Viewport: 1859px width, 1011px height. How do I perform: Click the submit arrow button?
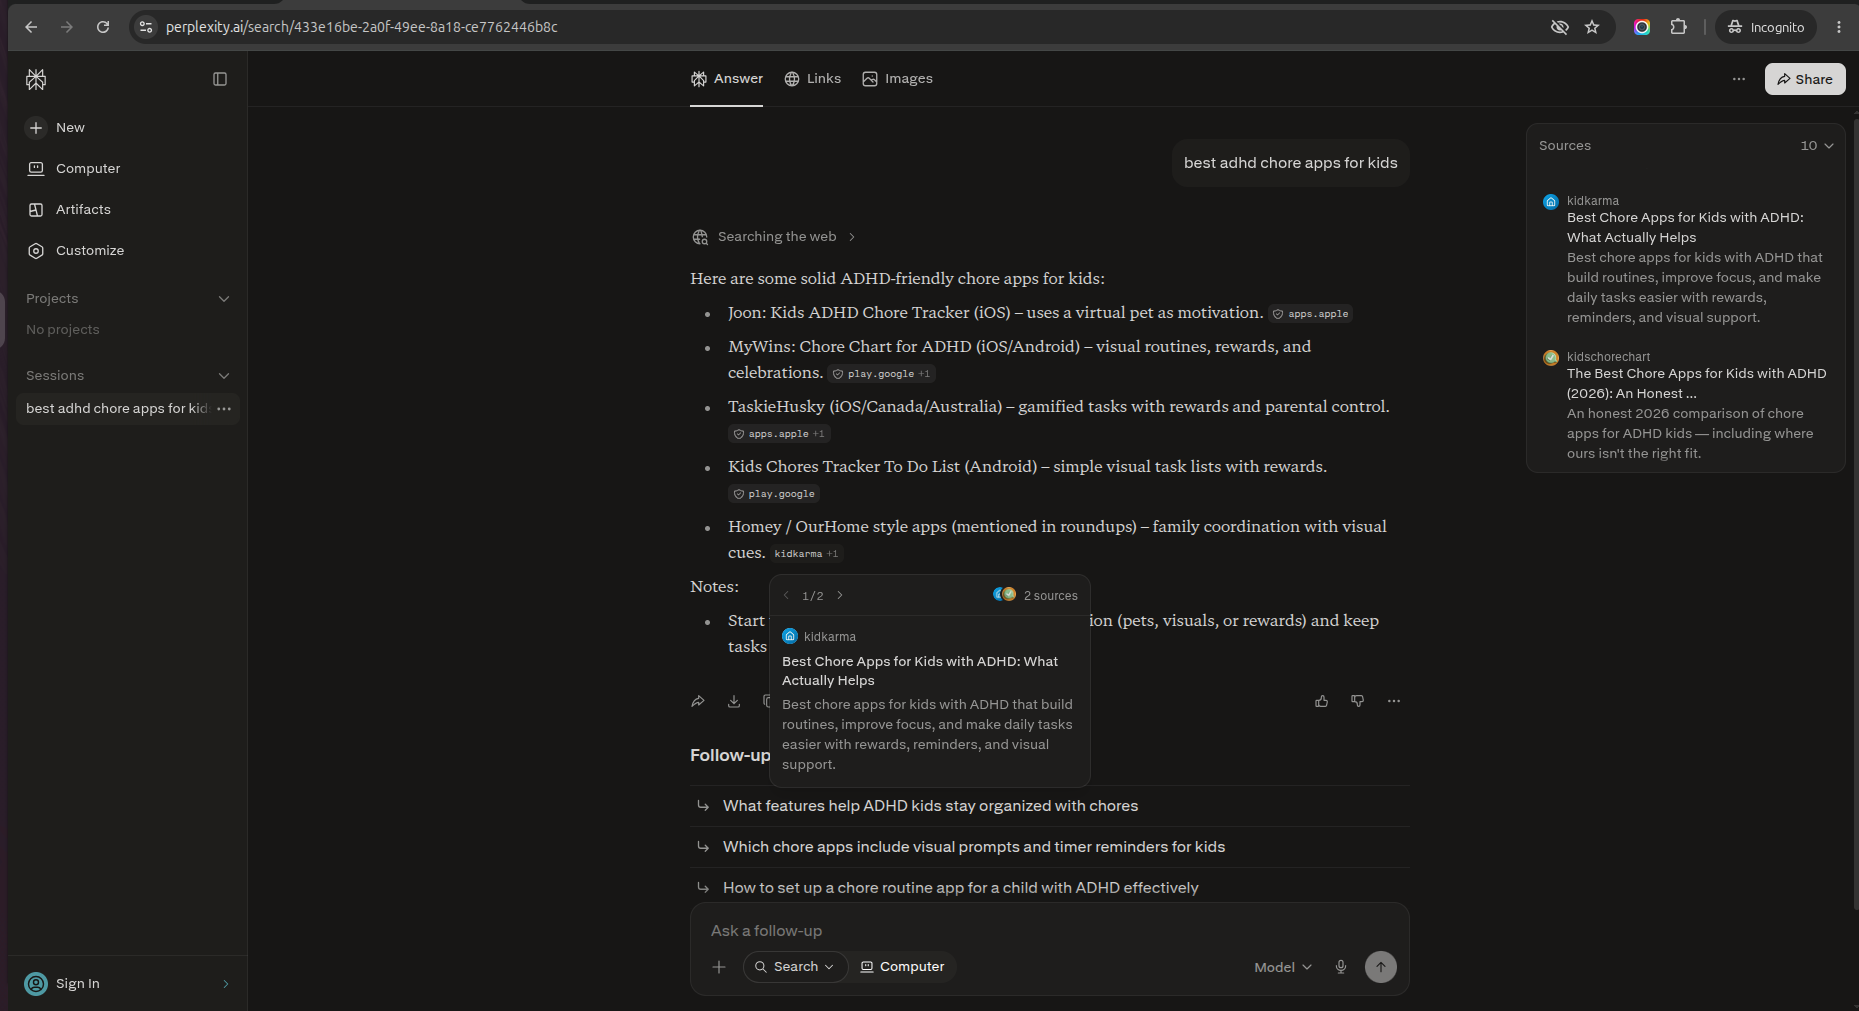click(1381, 967)
